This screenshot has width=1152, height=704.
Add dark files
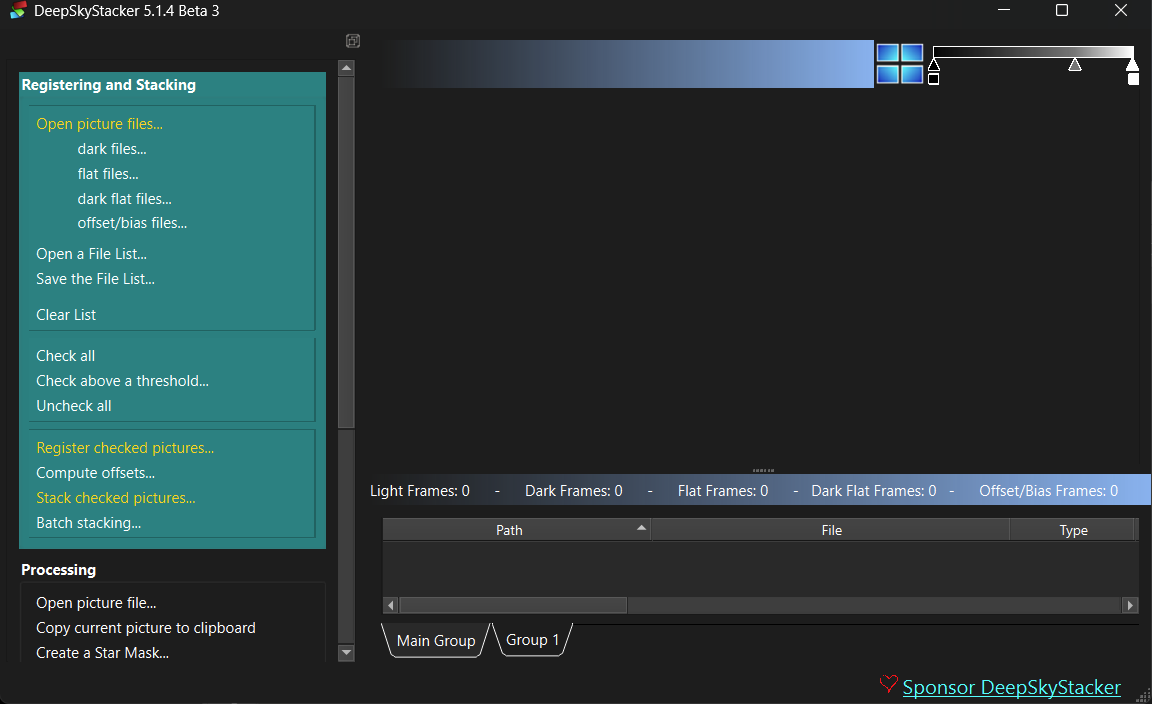point(112,149)
